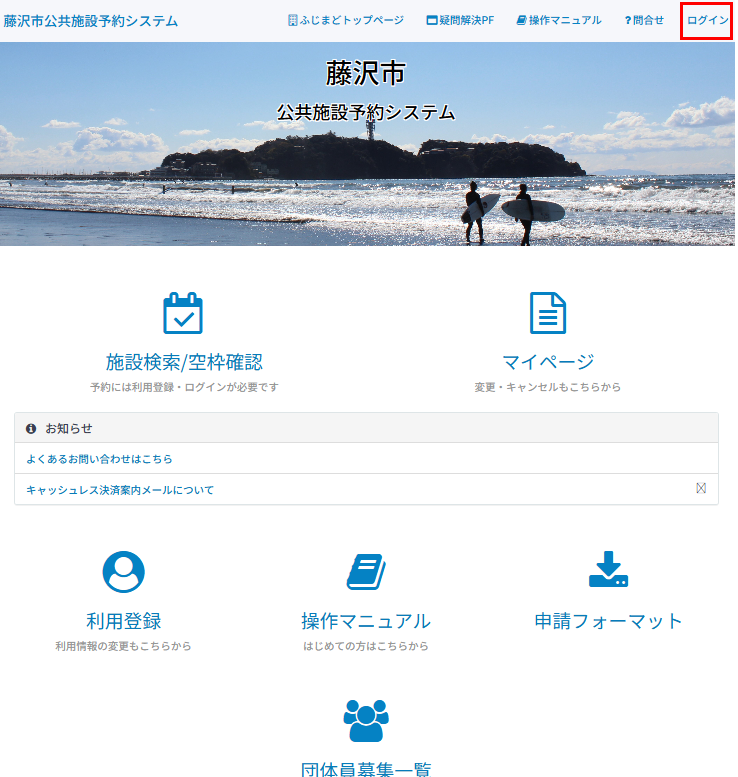Click ログイン in the navigation bar
The image size is (738, 777).
pos(707,20)
